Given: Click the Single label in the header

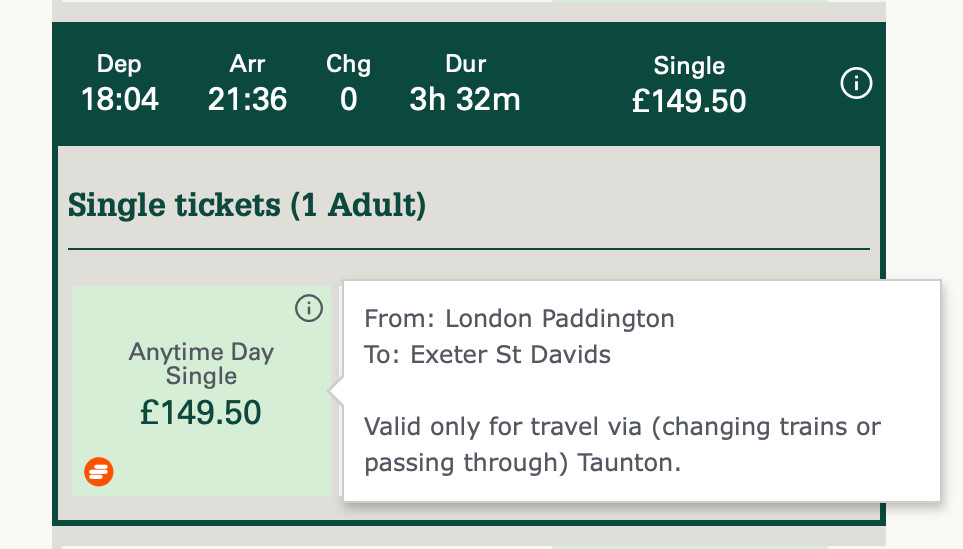Looking at the screenshot, I should pos(689,66).
